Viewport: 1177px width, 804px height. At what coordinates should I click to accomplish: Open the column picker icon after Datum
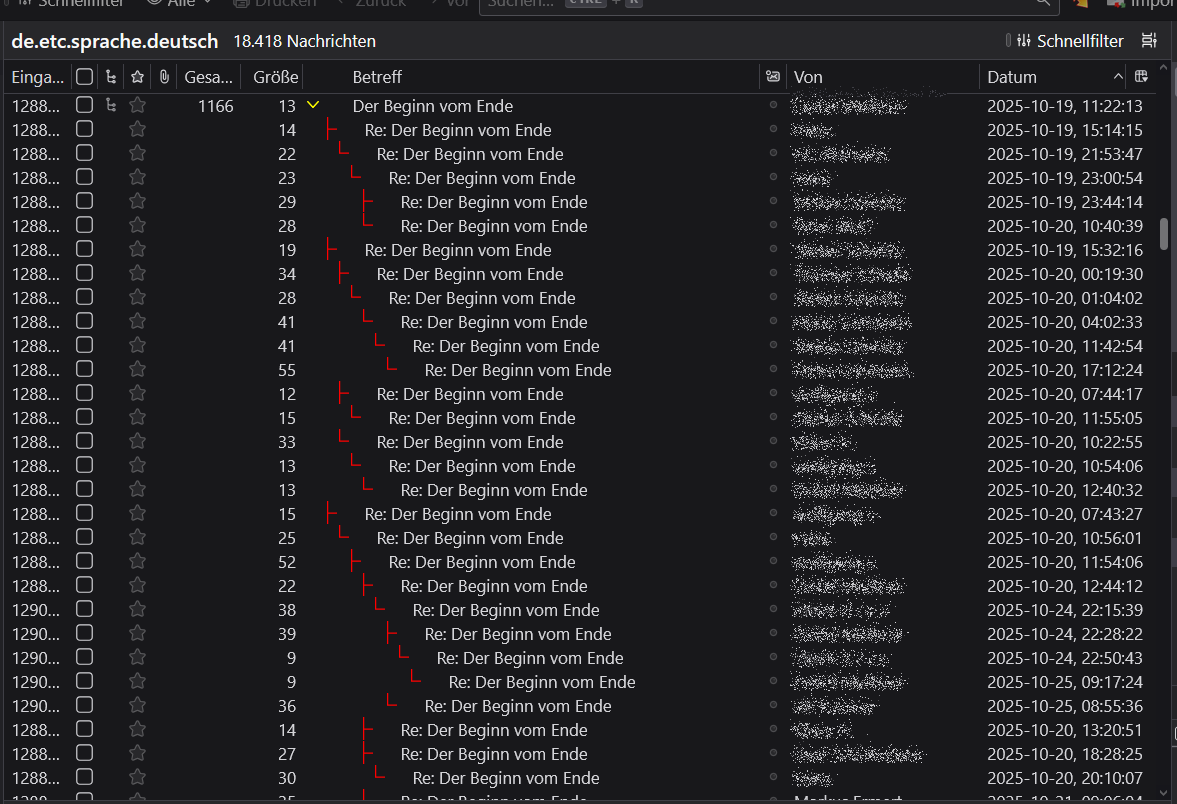click(1142, 77)
